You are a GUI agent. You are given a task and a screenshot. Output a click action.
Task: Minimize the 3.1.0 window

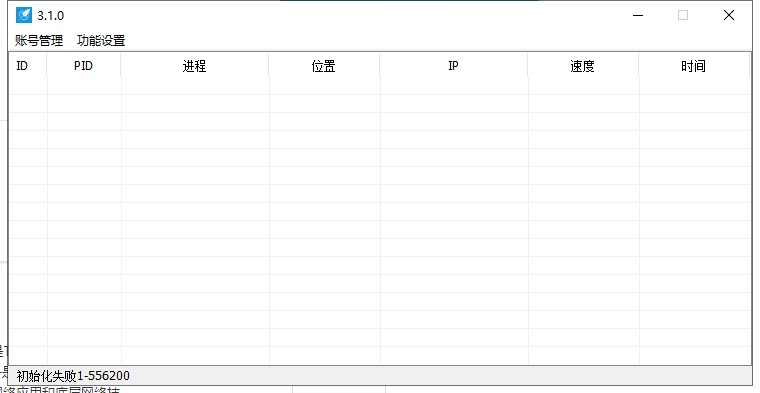[x=638, y=16]
